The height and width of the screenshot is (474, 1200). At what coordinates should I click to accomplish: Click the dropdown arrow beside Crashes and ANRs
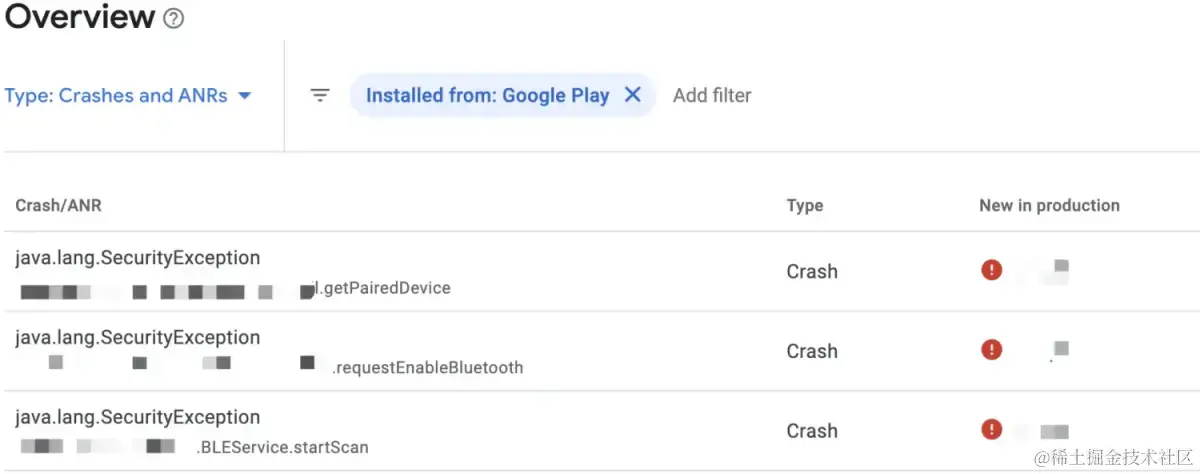[245, 96]
